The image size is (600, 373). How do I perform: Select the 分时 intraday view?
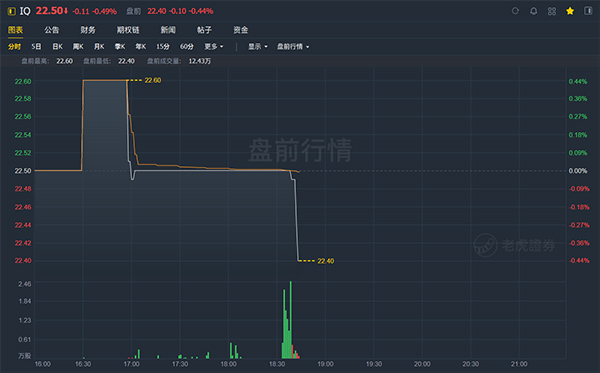pos(15,47)
